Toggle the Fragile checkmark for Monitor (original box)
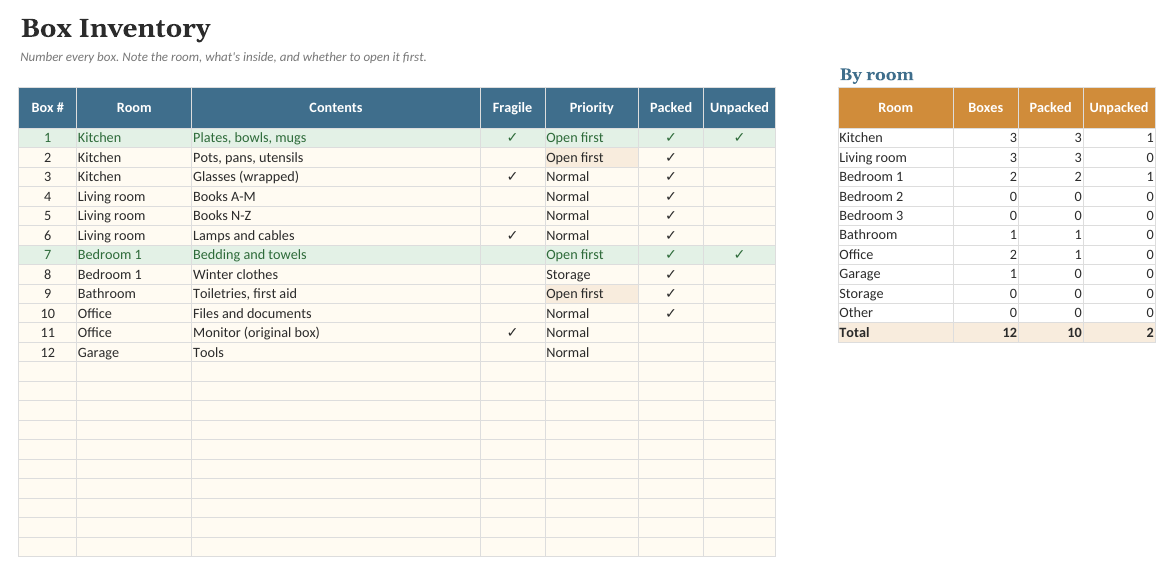1174x575 pixels. (x=512, y=332)
